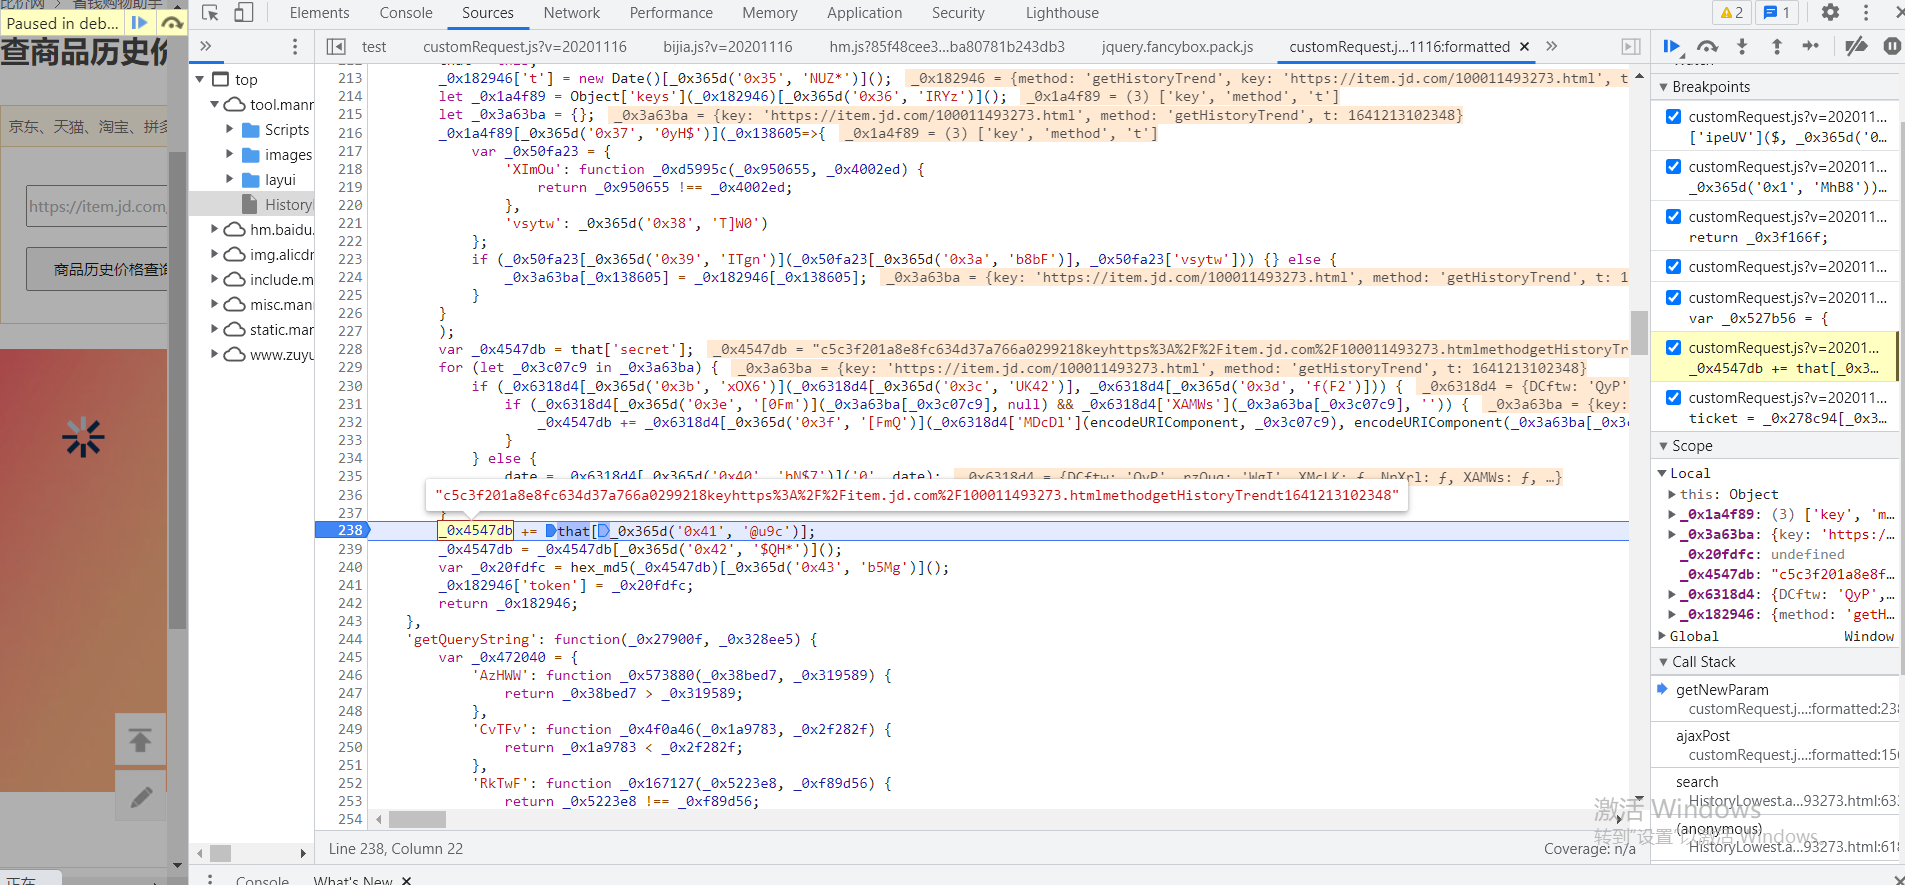Uncheck the var _0x527b56 breakpoint
The width and height of the screenshot is (1905, 885).
pos(1673,297)
